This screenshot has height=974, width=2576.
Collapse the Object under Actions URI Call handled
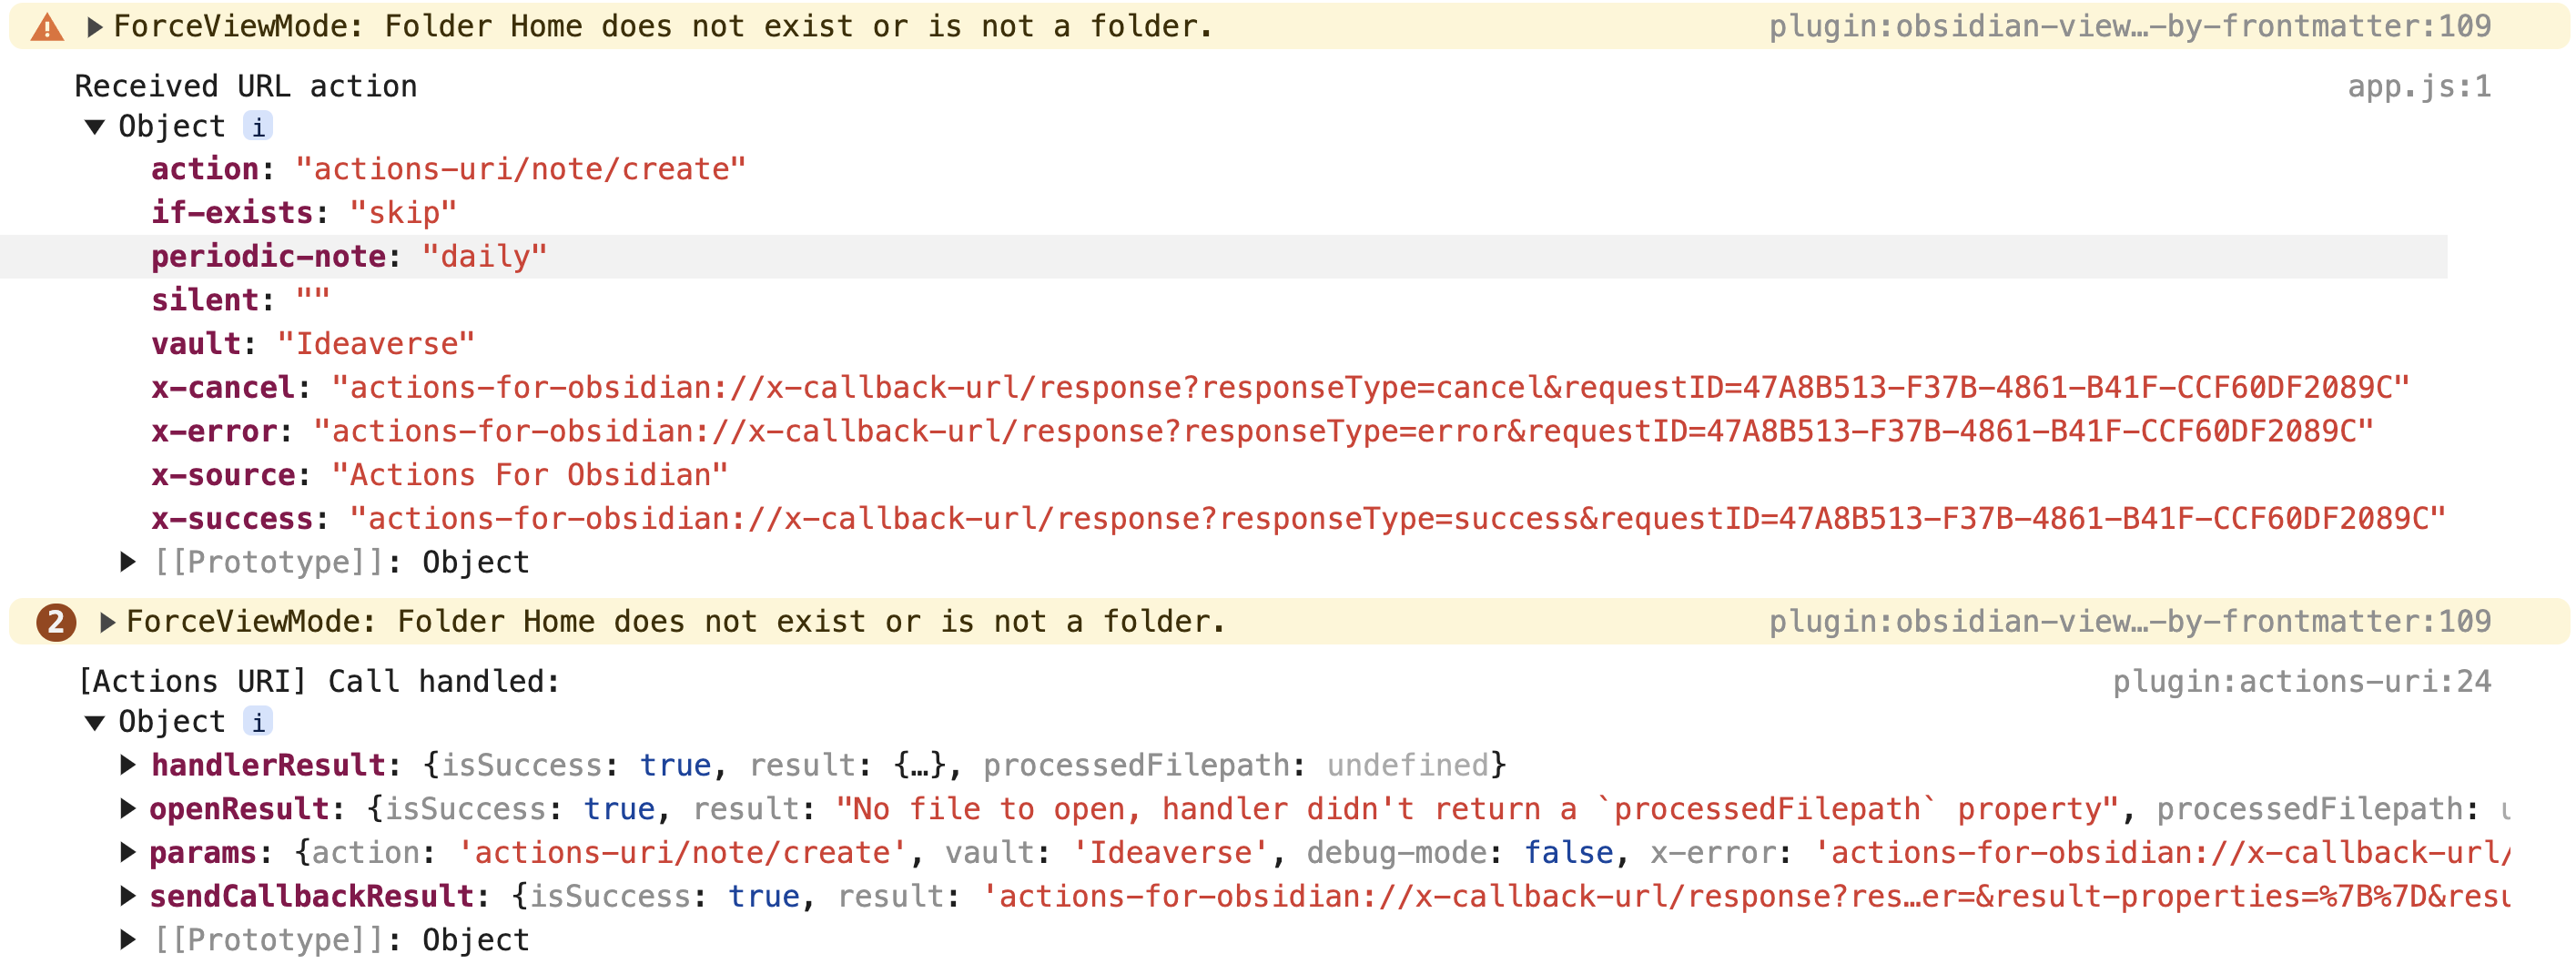[x=95, y=722]
